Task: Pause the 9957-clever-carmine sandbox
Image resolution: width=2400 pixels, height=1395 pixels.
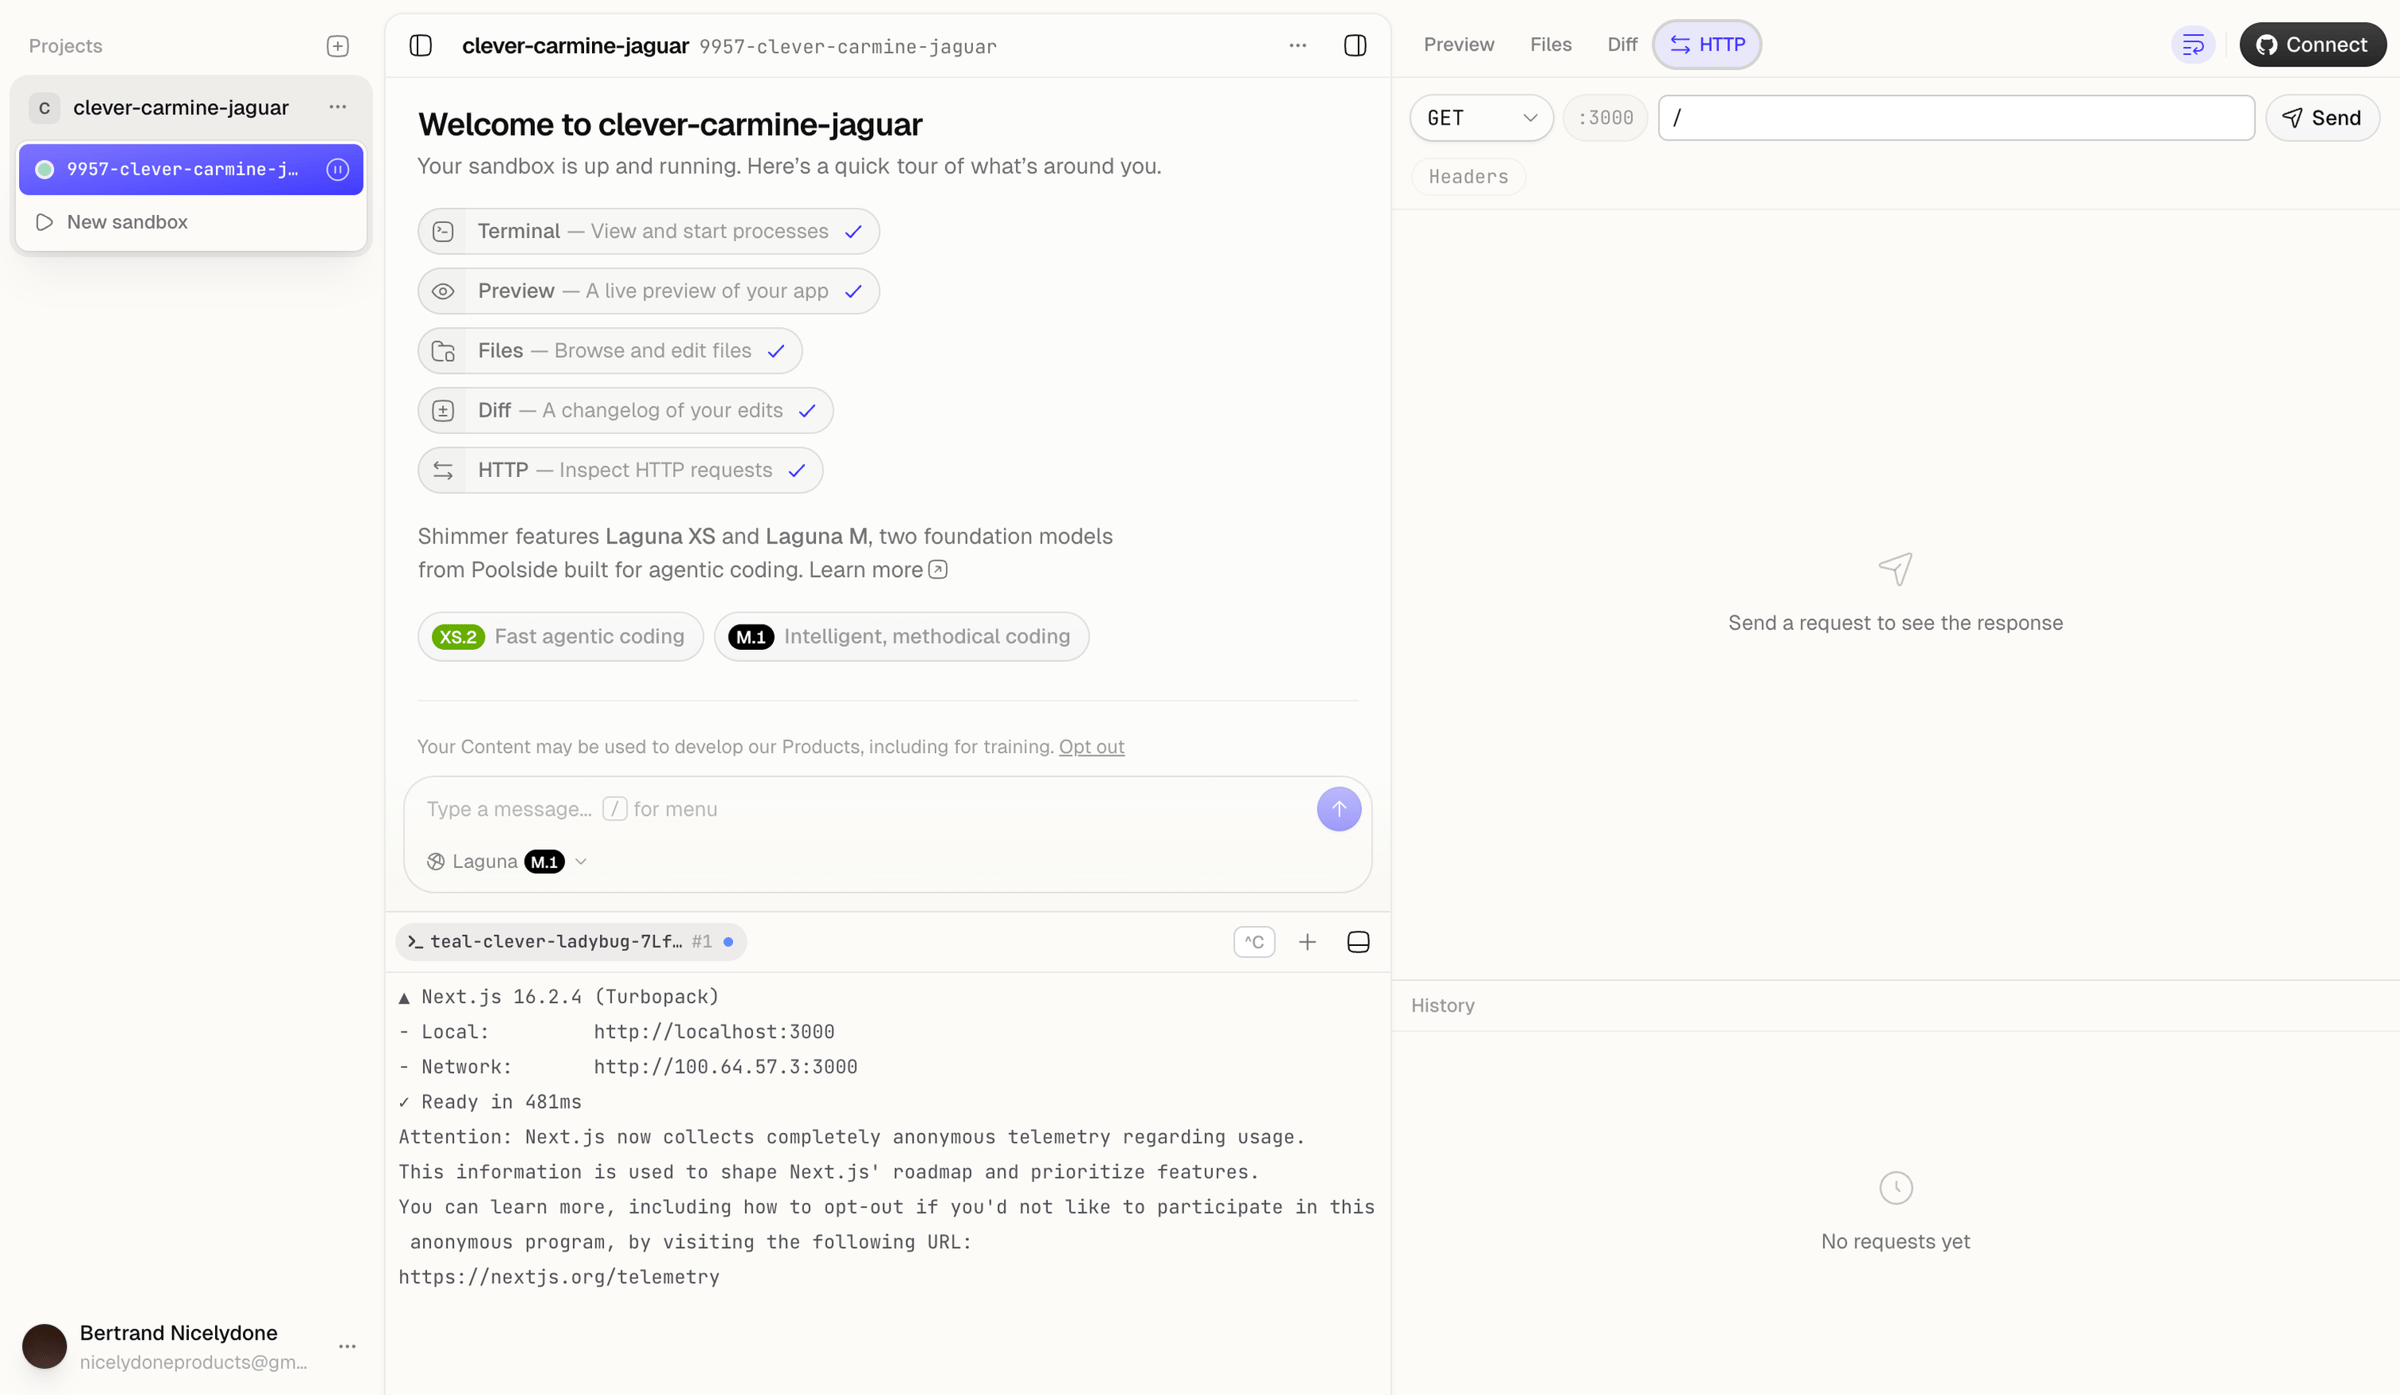Action: 338,169
